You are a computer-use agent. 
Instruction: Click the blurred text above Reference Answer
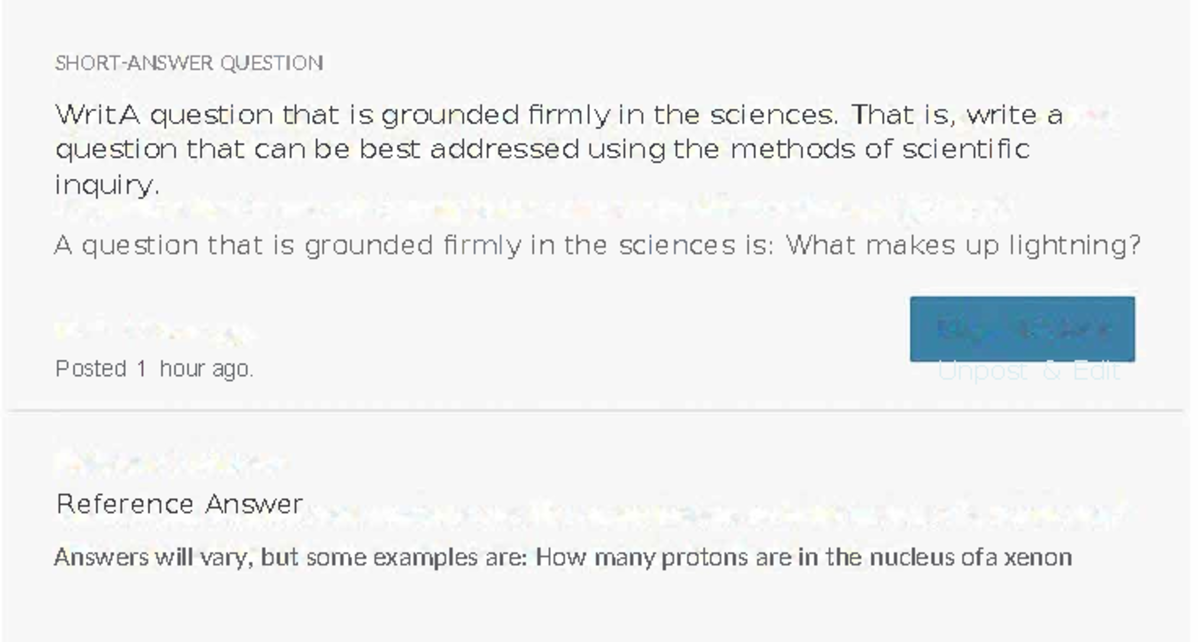click(168, 461)
